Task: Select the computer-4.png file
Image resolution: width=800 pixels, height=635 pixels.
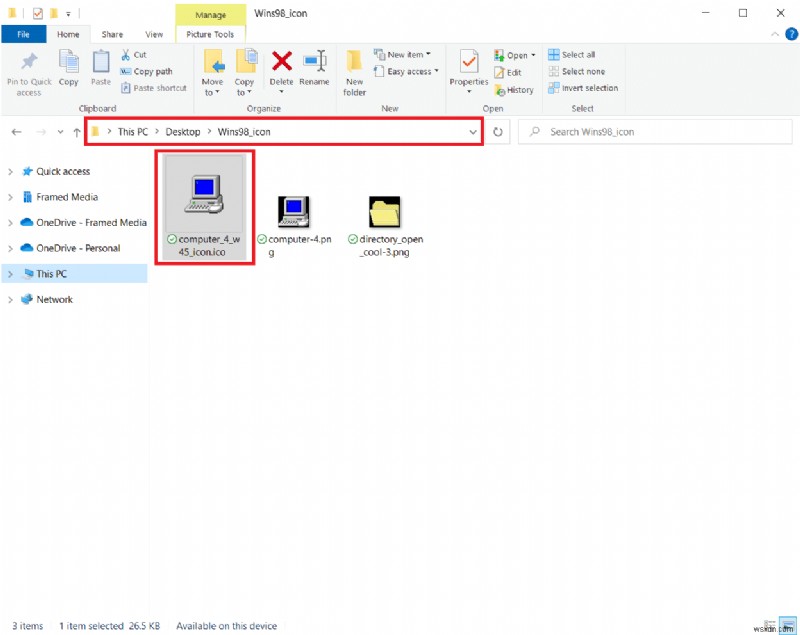Action: point(294,225)
